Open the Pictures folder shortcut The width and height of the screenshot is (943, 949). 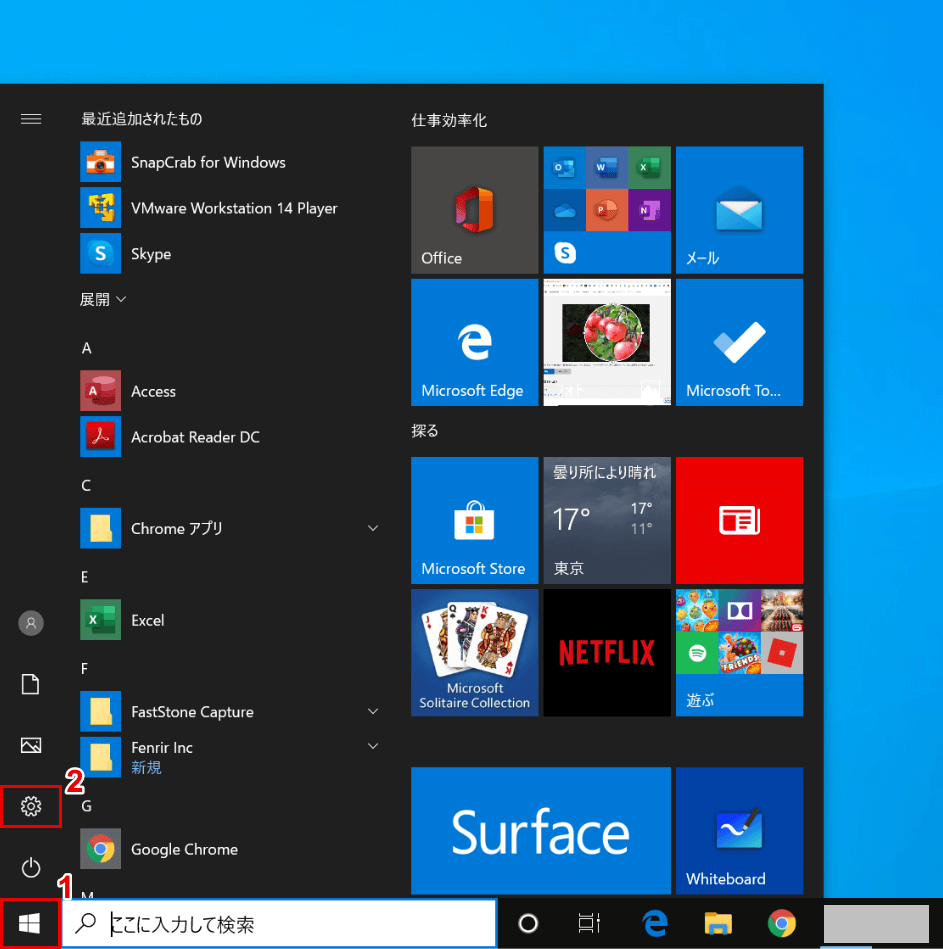coord(31,745)
